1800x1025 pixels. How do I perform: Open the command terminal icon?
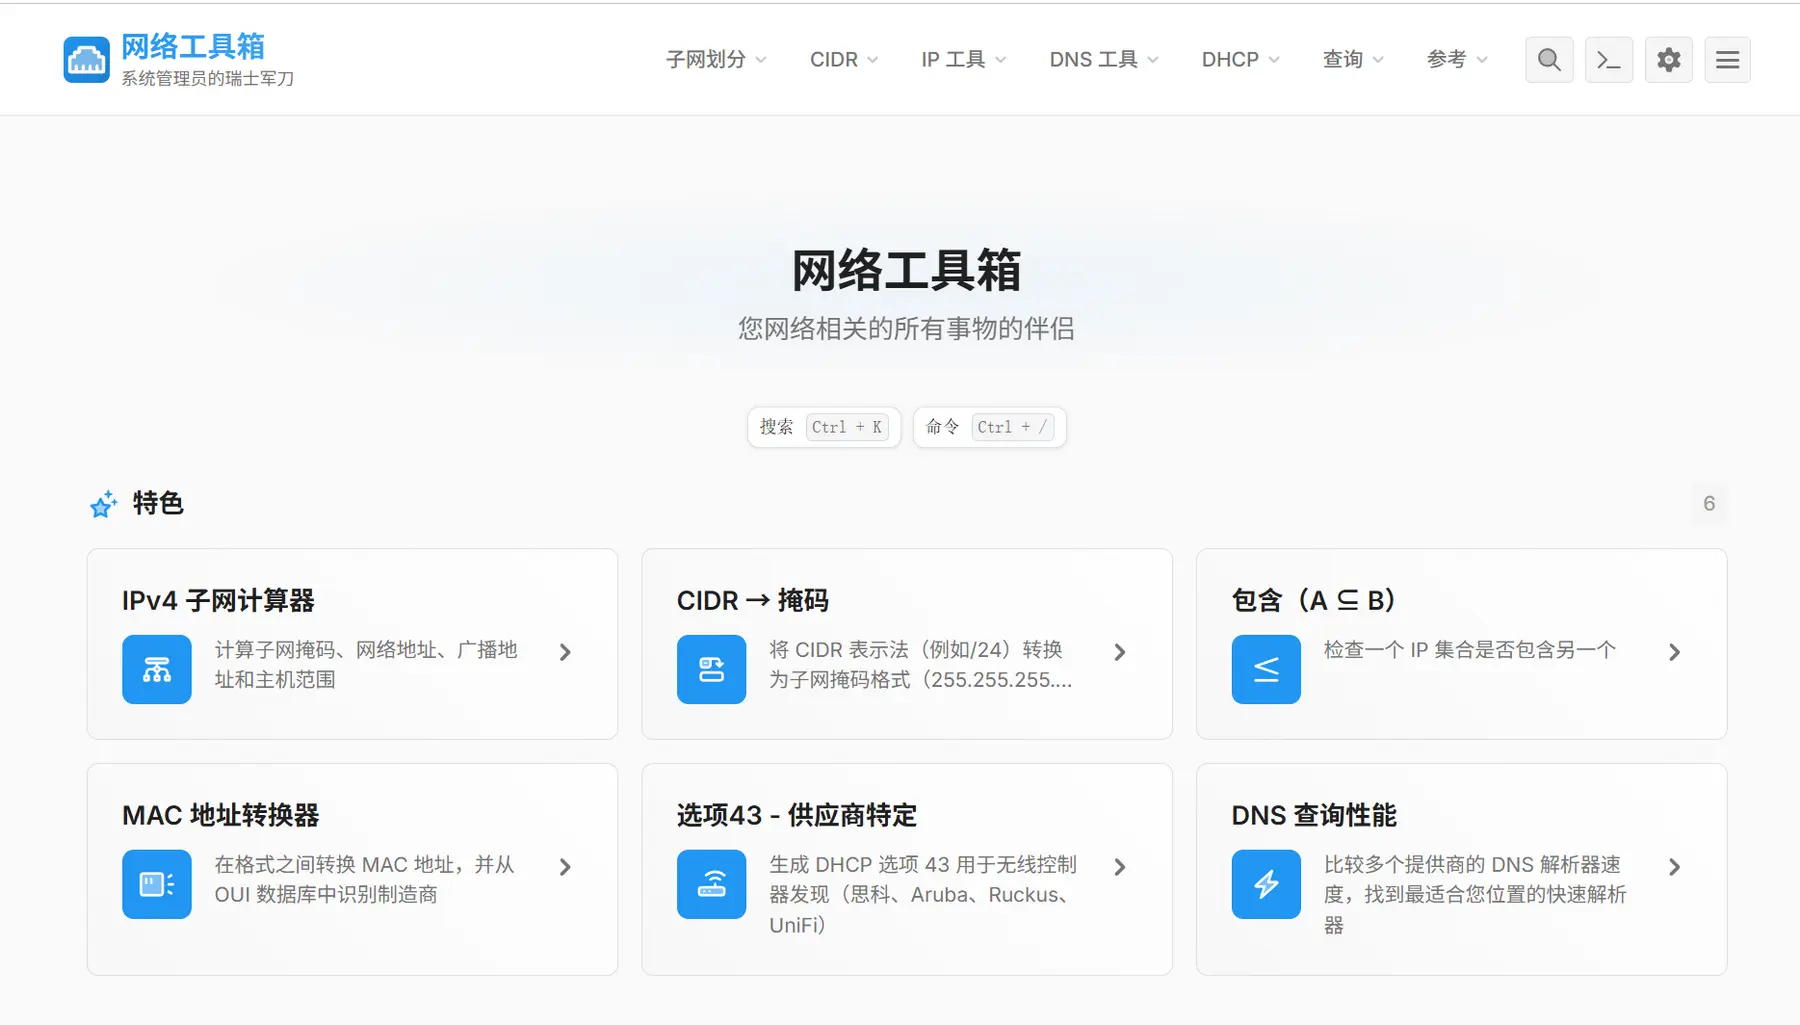point(1609,60)
